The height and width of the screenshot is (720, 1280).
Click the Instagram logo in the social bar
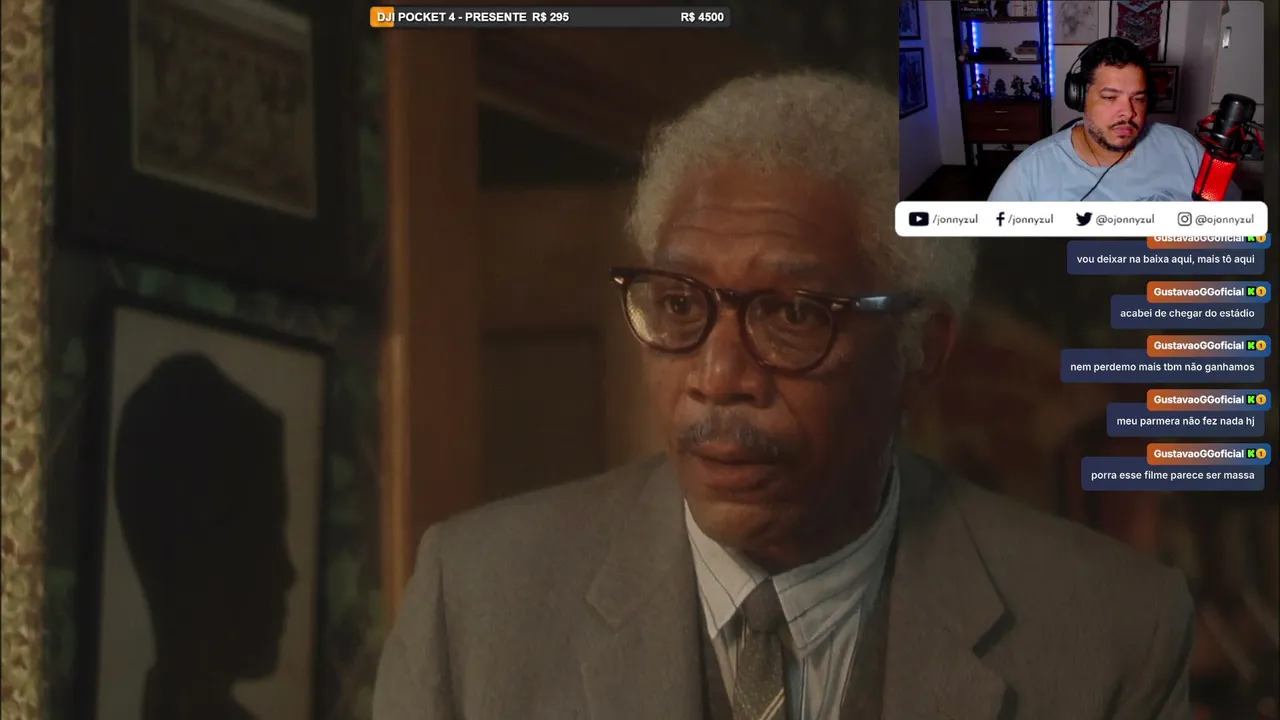coord(1184,219)
